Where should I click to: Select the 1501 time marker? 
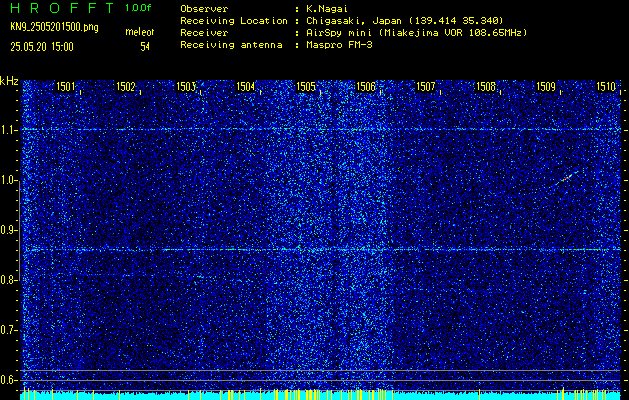[x=66, y=87]
